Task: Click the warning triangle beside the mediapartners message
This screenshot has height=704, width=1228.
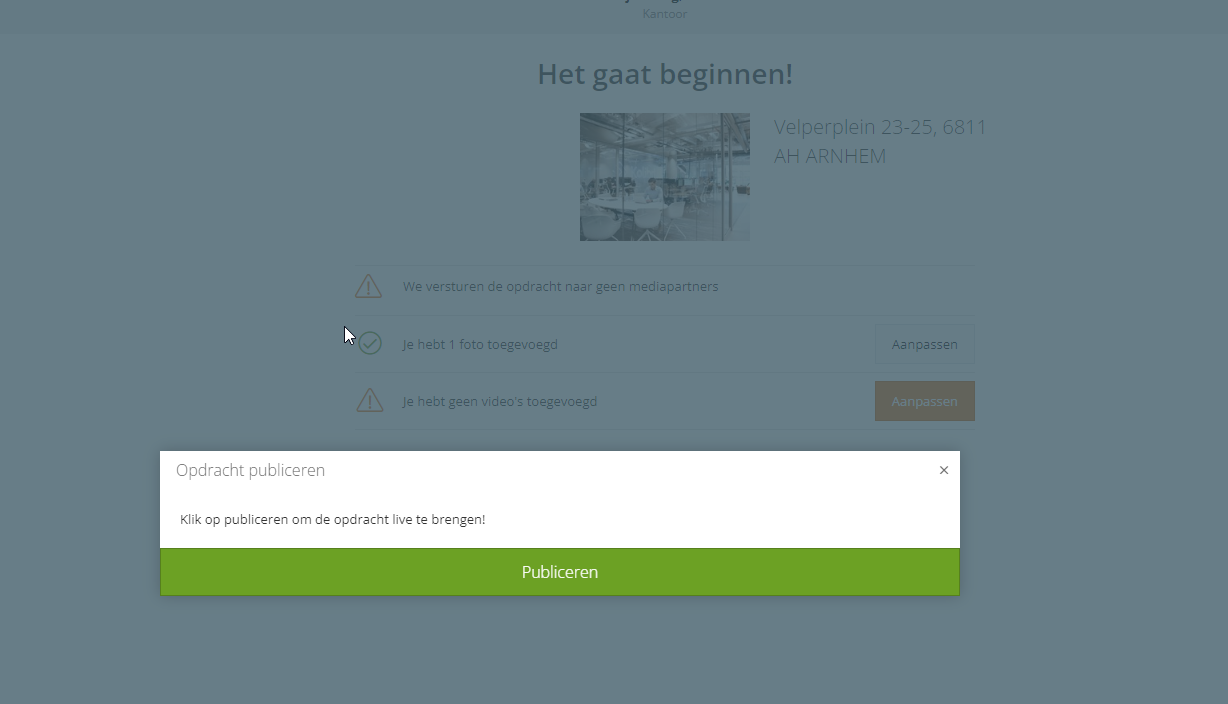Action: (368, 287)
